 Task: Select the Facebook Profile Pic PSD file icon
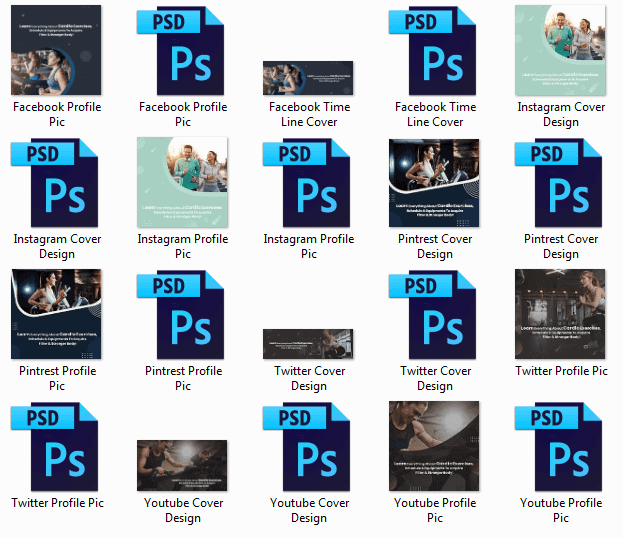pyautogui.click(x=183, y=50)
